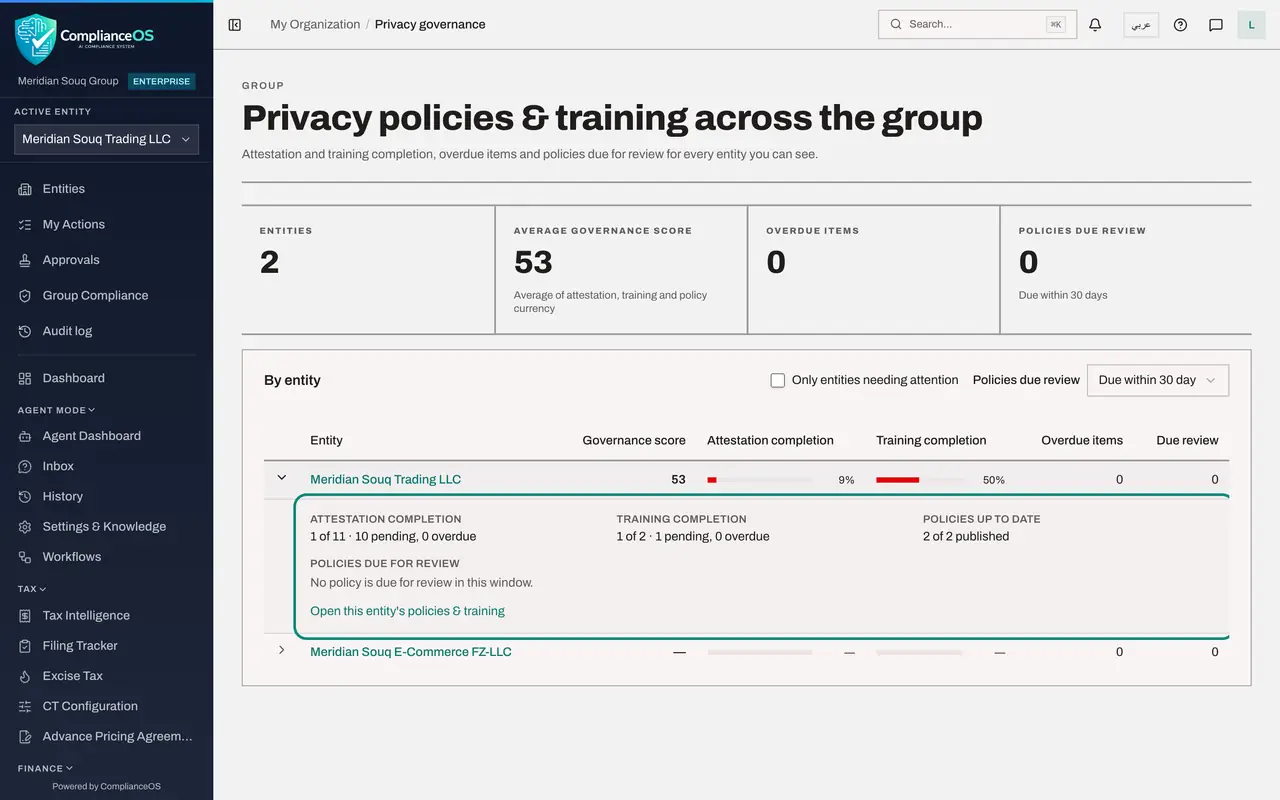Image resolution: width=1280 pixels, height=800 pixels.
Task: Open the help question mark icon
Action: click(x=1180, y=25)
